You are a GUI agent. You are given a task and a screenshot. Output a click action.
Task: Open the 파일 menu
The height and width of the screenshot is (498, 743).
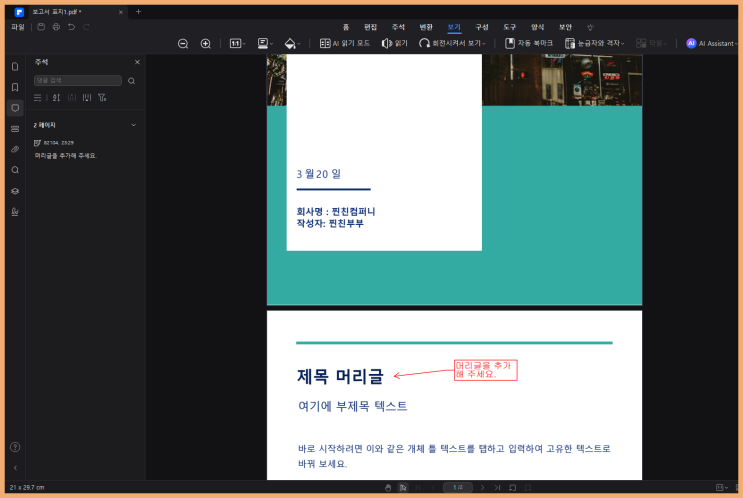18,27
